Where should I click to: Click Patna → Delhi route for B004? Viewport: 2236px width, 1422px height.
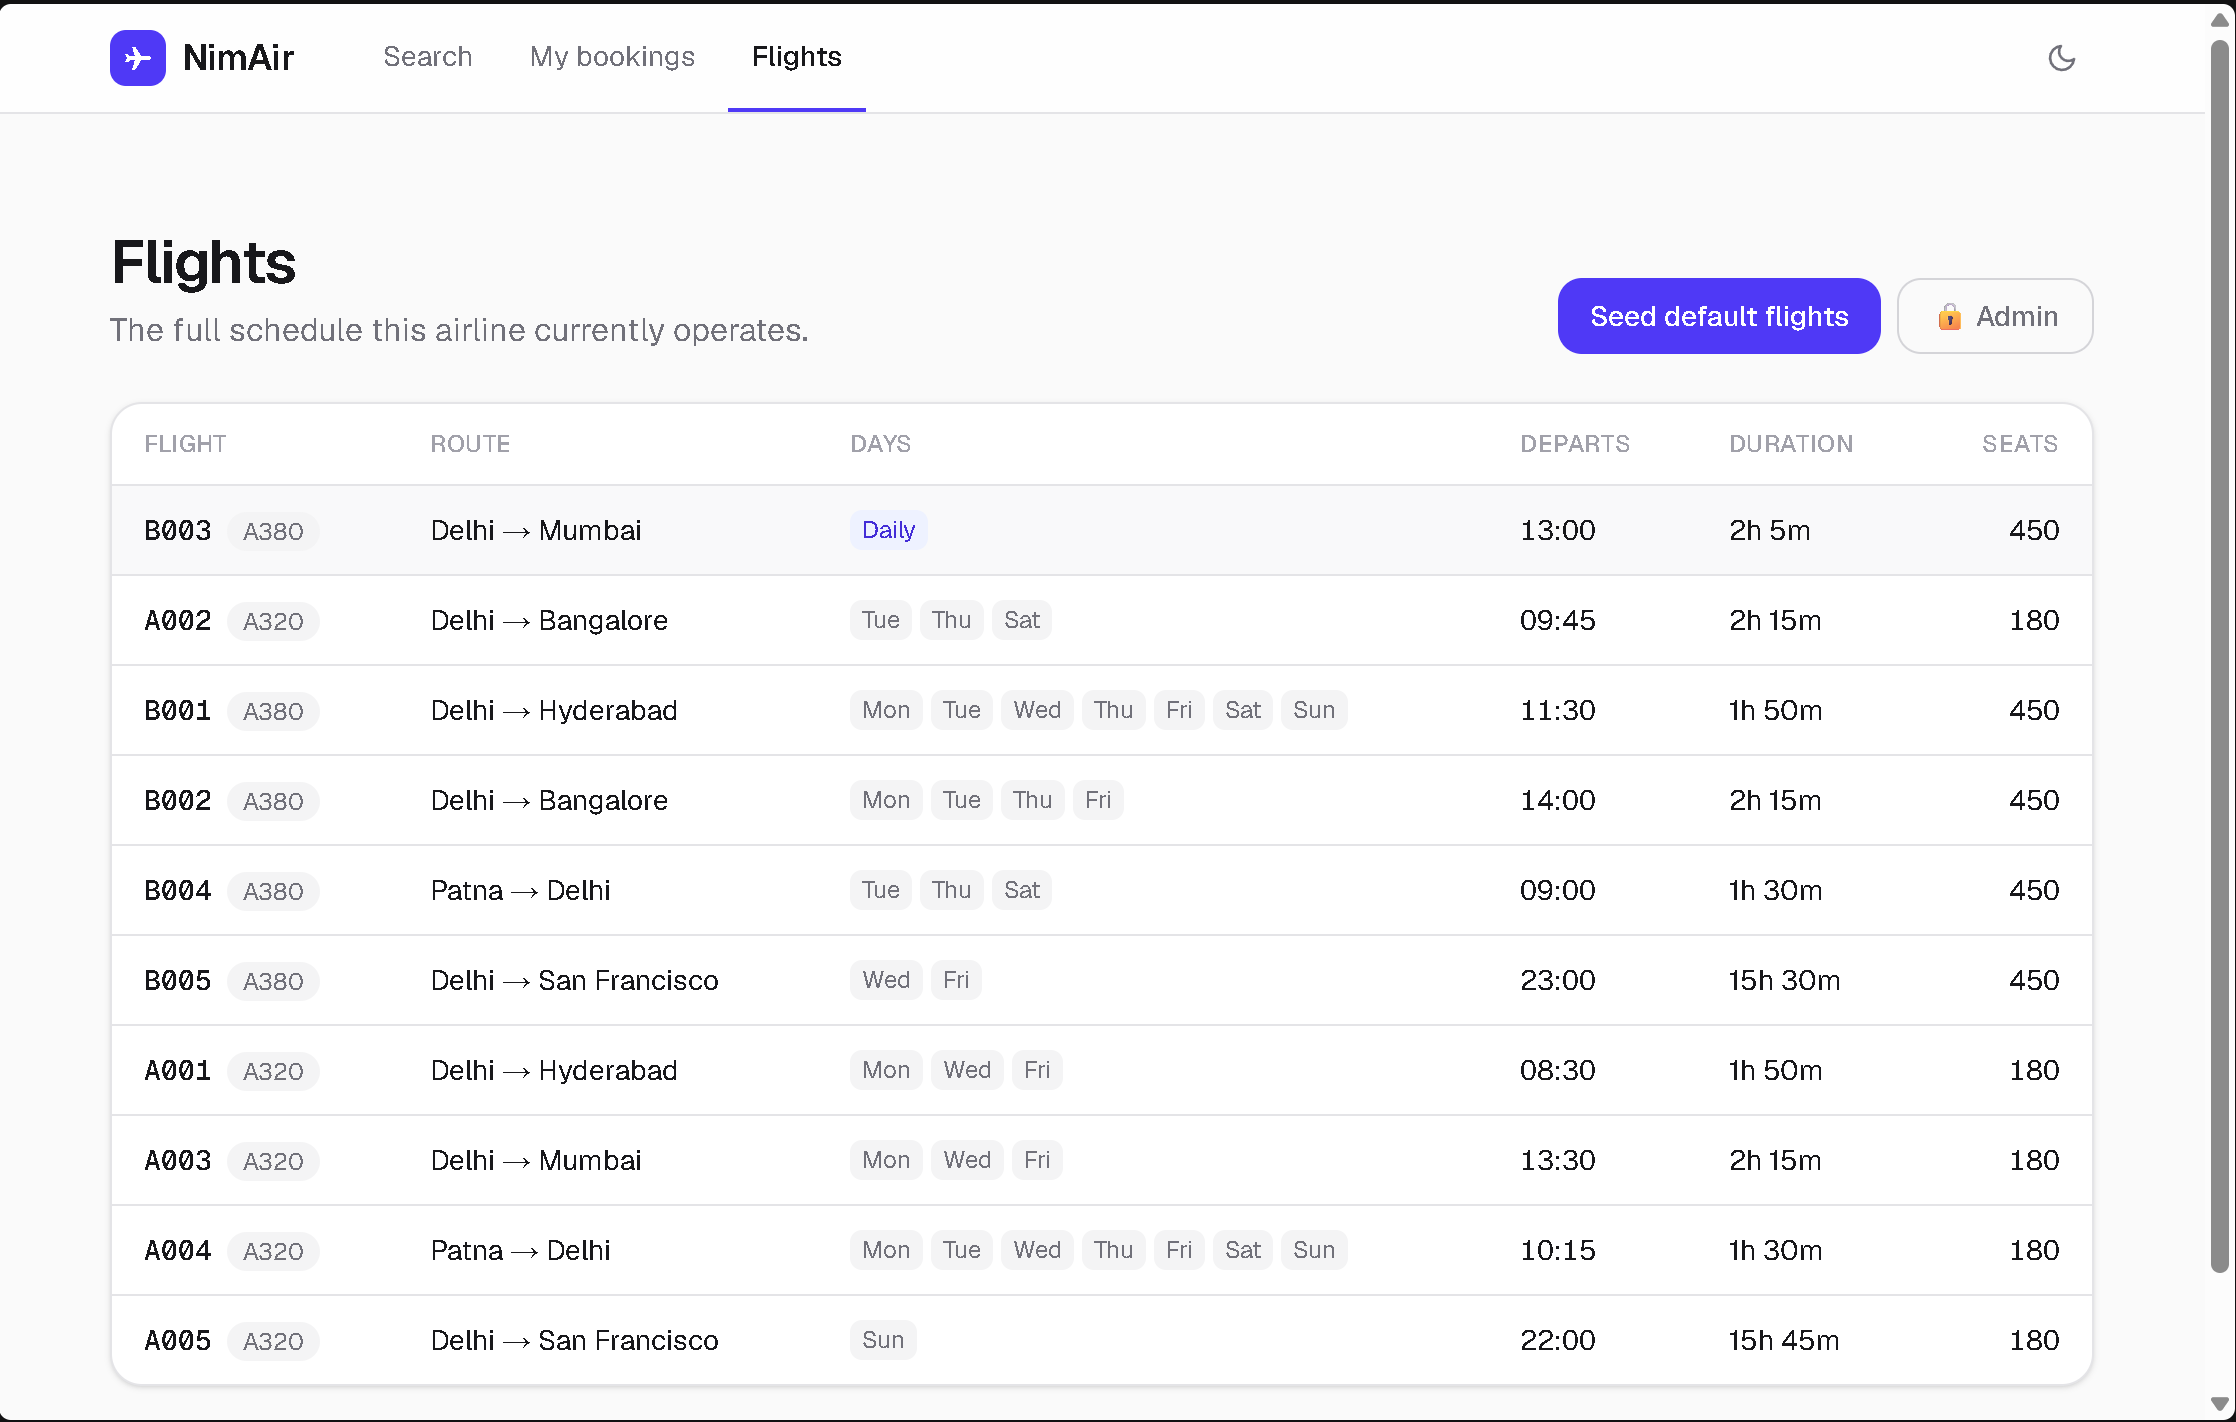click(520, 890)
